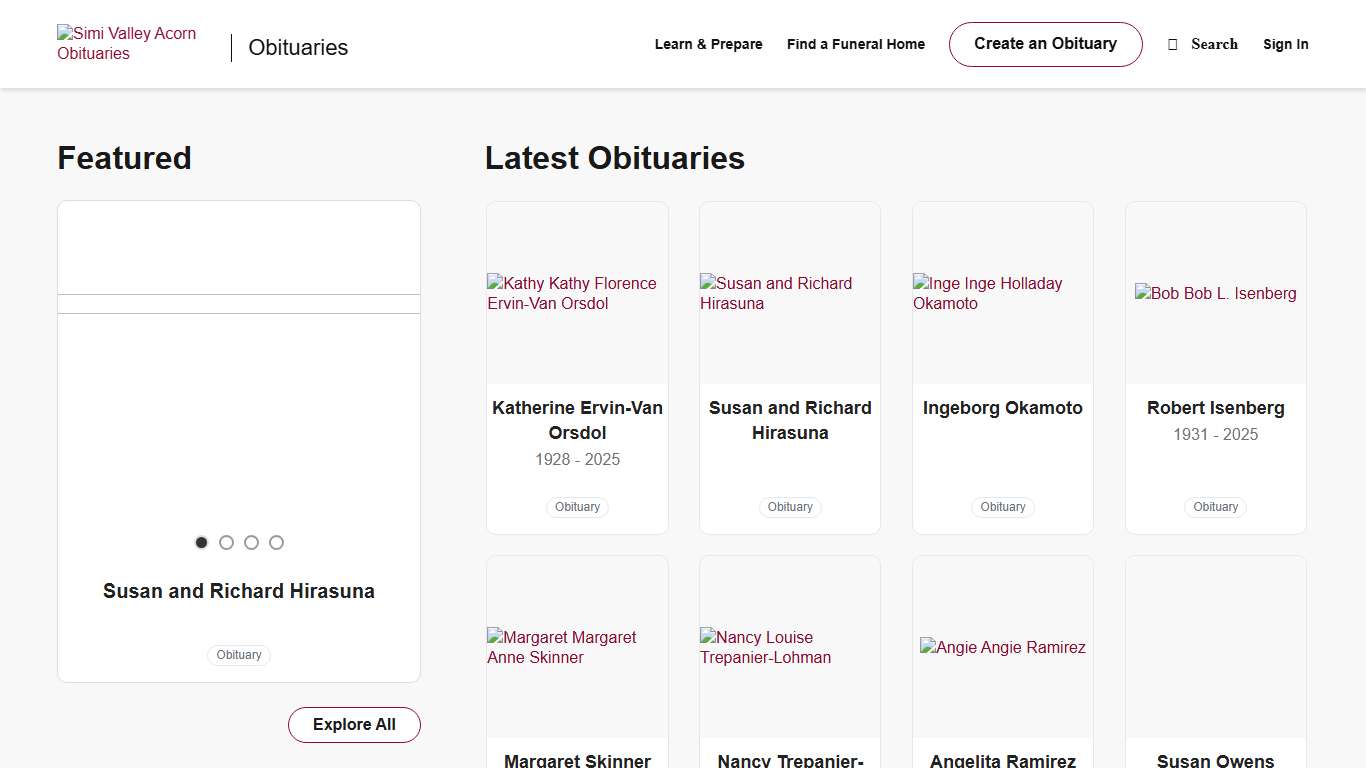Open Bob L. Isenberg photo thumbnail
Viewport: 1366px width, 768px height.
[x=1215, y=293]
